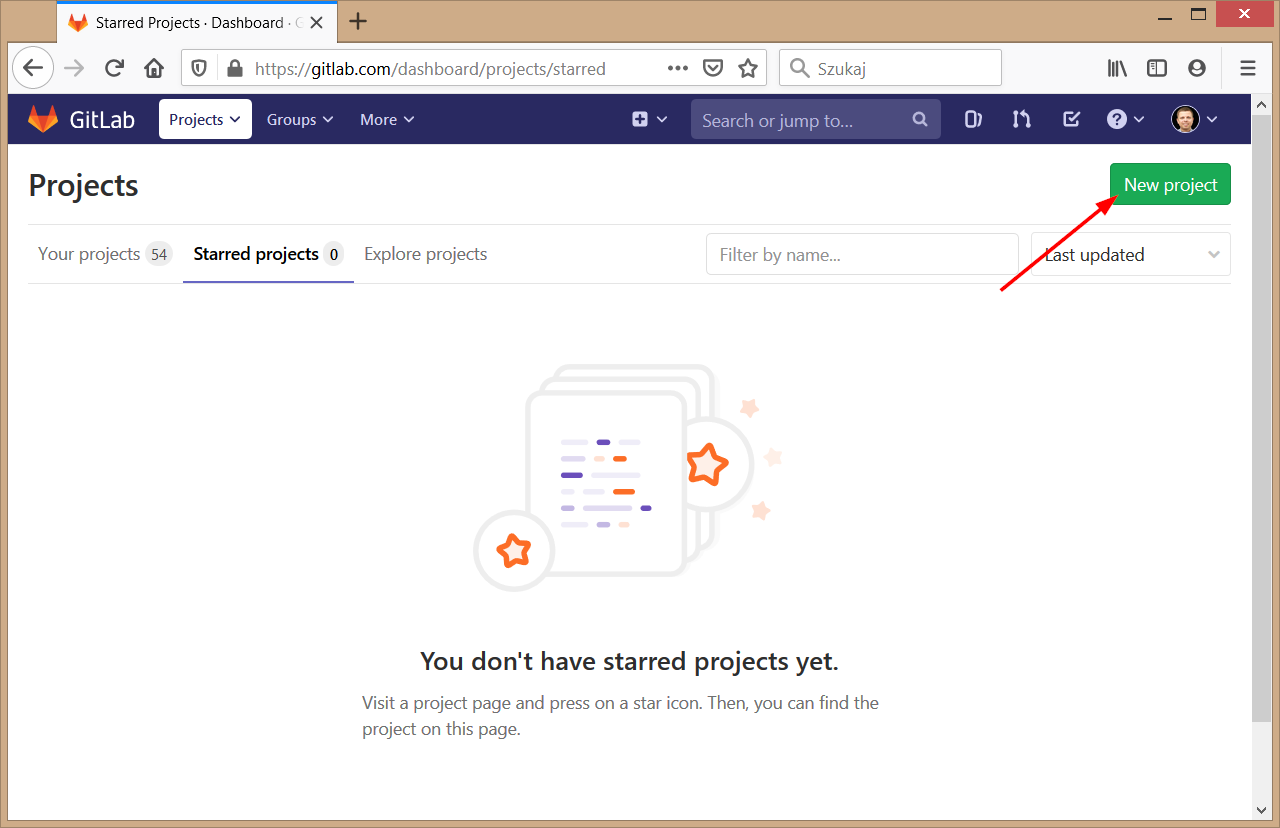
Task: Click the Filter by name field
Action: (x=861, y=255)
